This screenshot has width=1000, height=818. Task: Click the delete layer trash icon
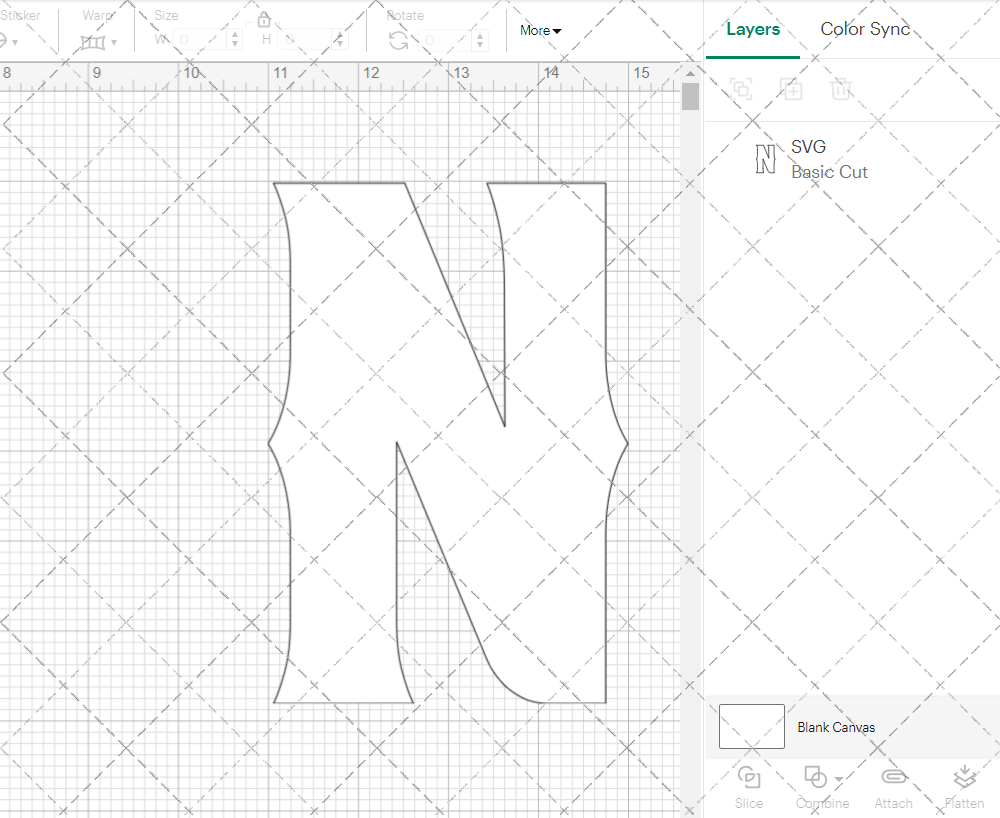(x=841, y=89)
